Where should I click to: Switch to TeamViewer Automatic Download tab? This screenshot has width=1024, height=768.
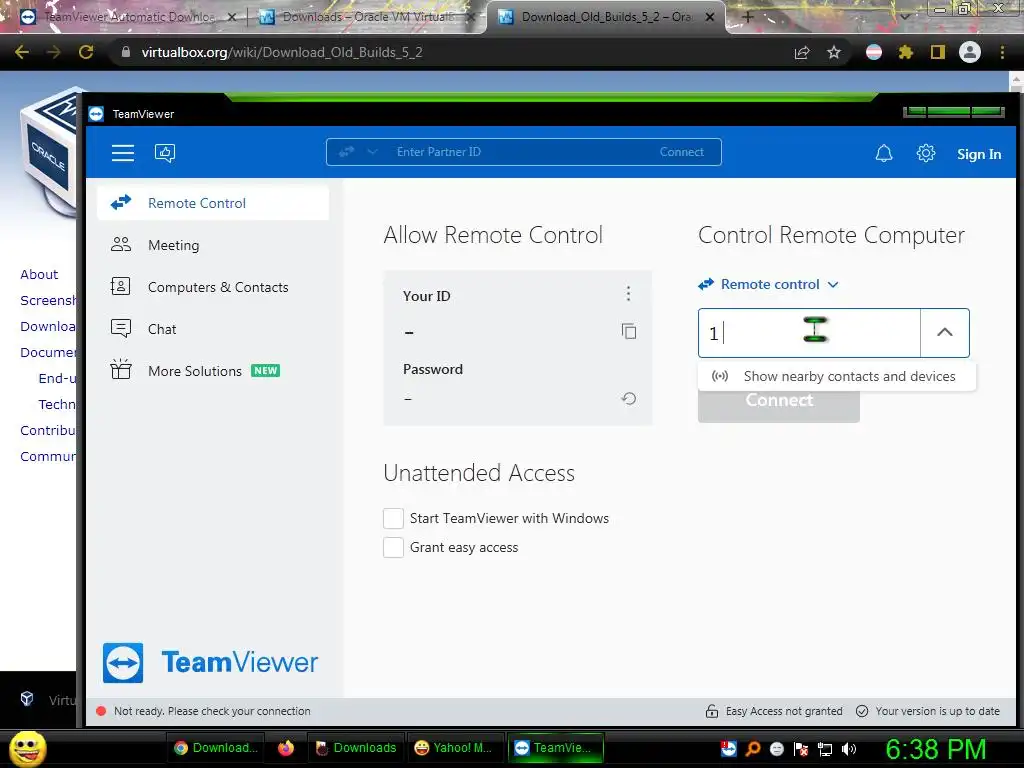click(129, 17)
